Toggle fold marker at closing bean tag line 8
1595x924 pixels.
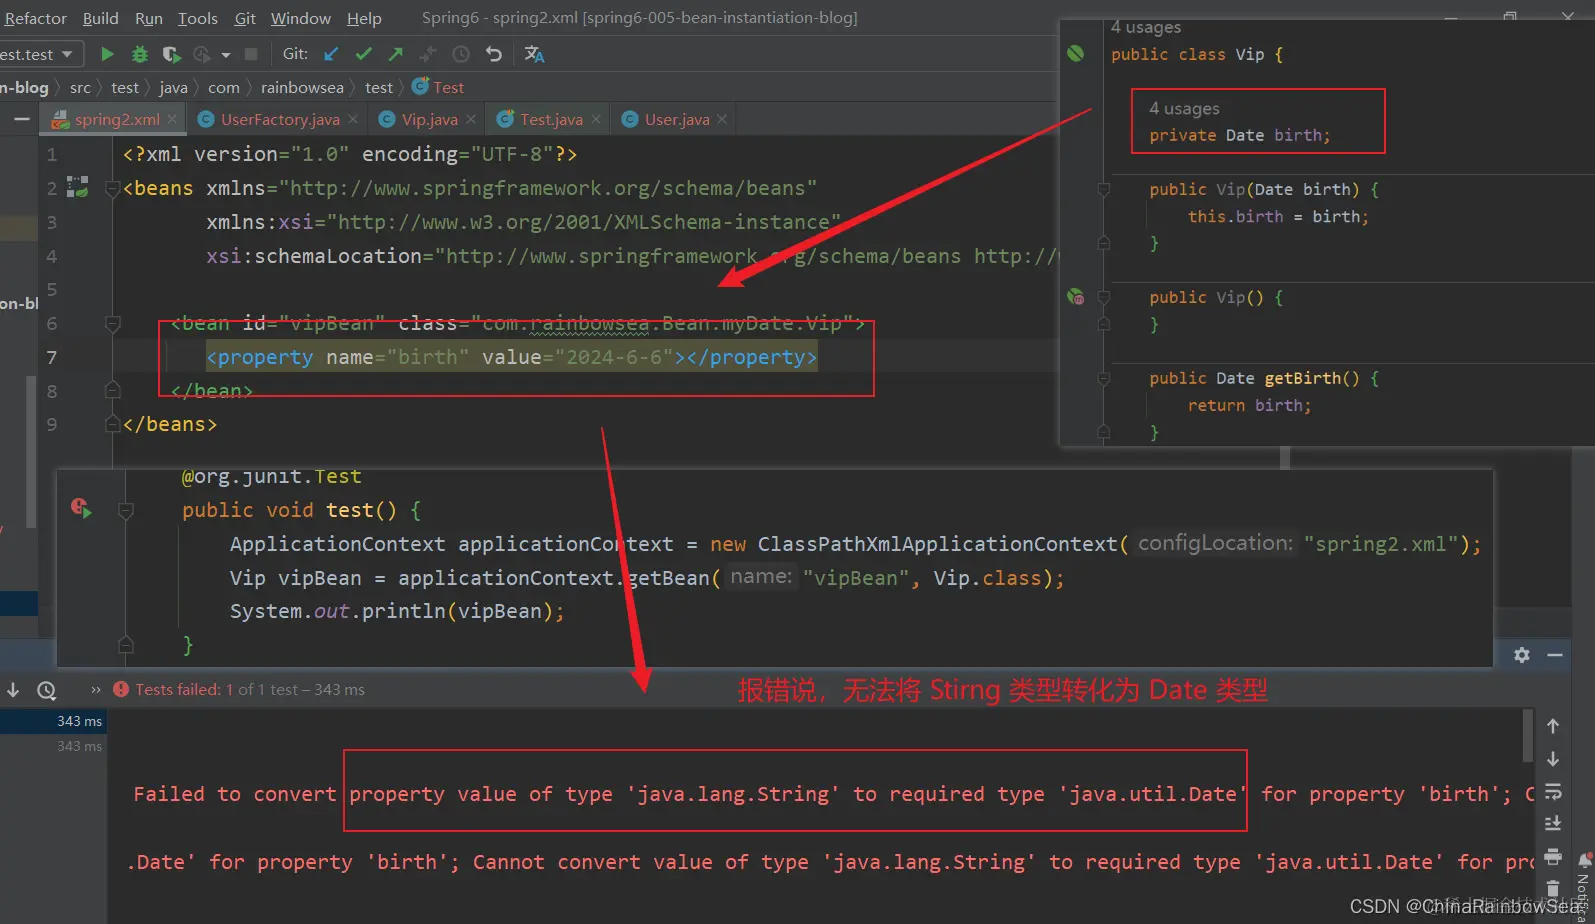click(x=112, y=390)
